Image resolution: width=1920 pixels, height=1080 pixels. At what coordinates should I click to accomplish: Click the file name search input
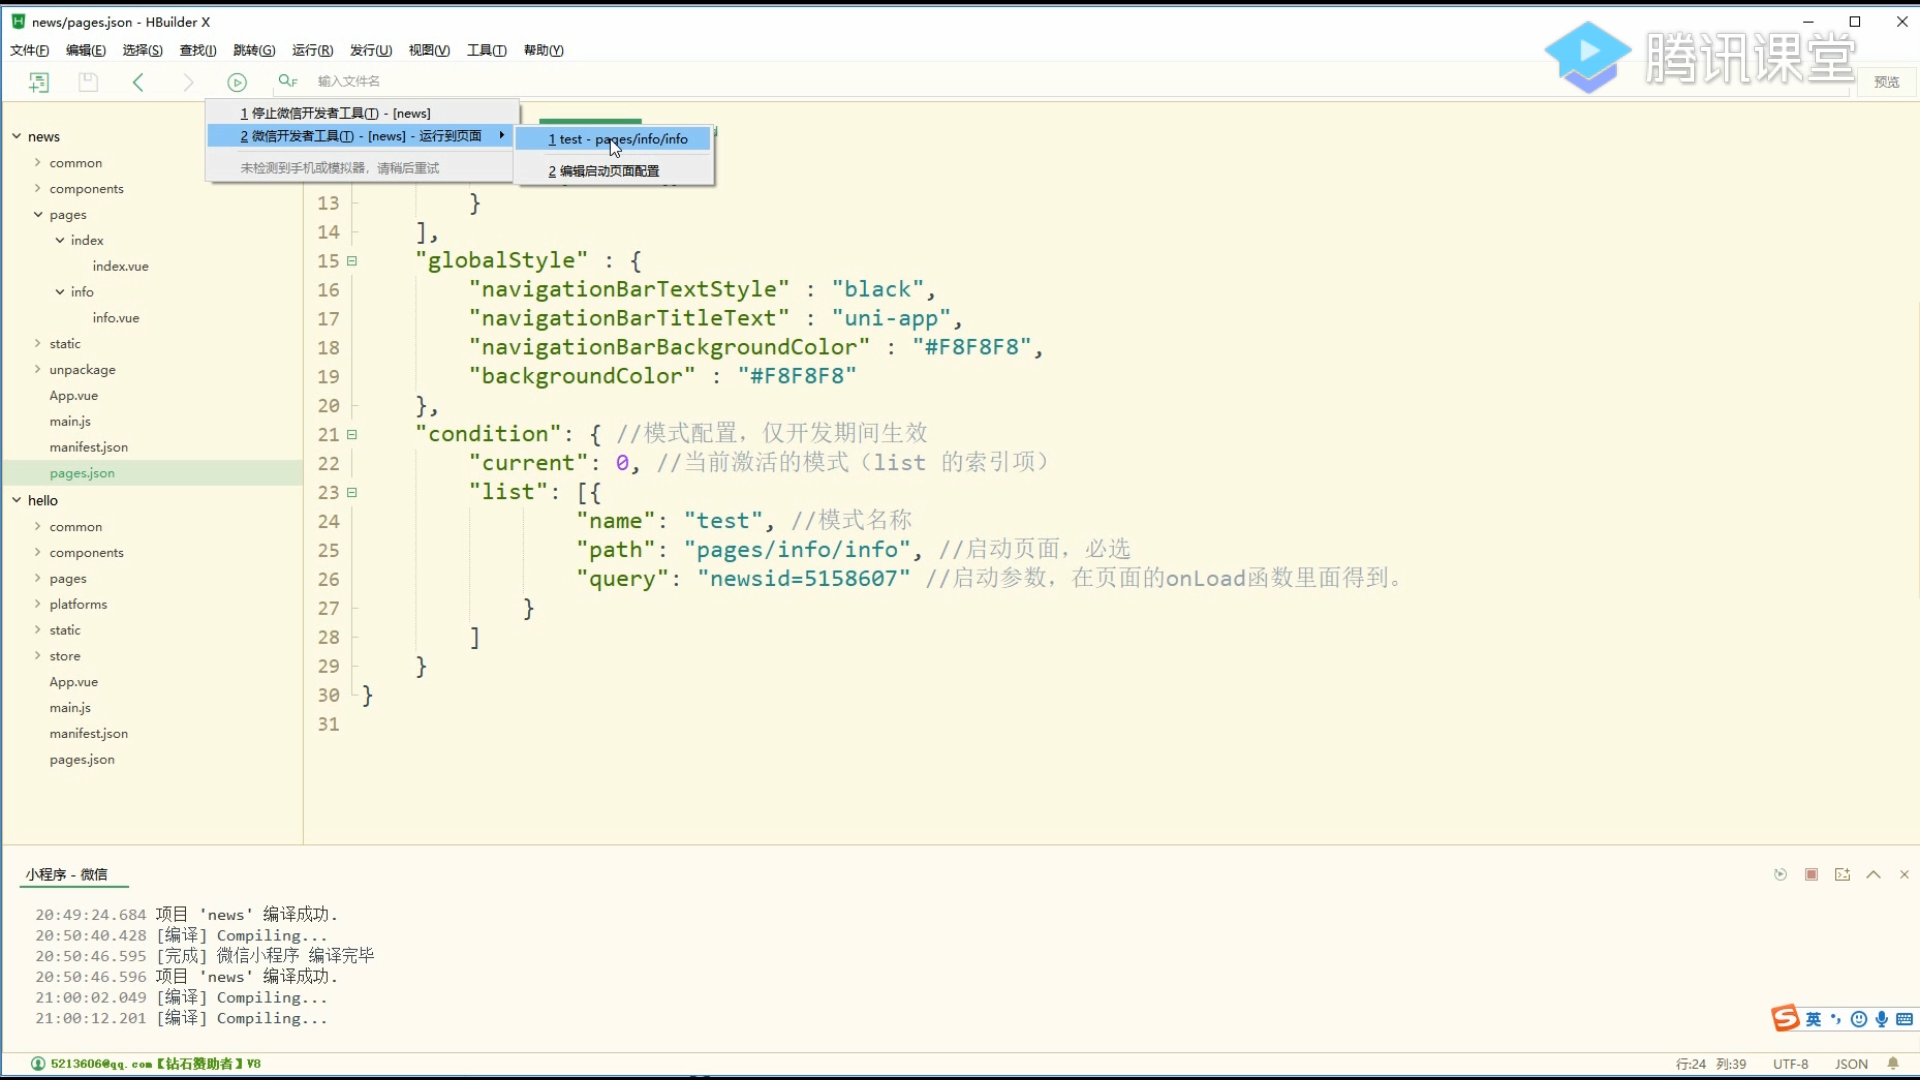[348, 81]
